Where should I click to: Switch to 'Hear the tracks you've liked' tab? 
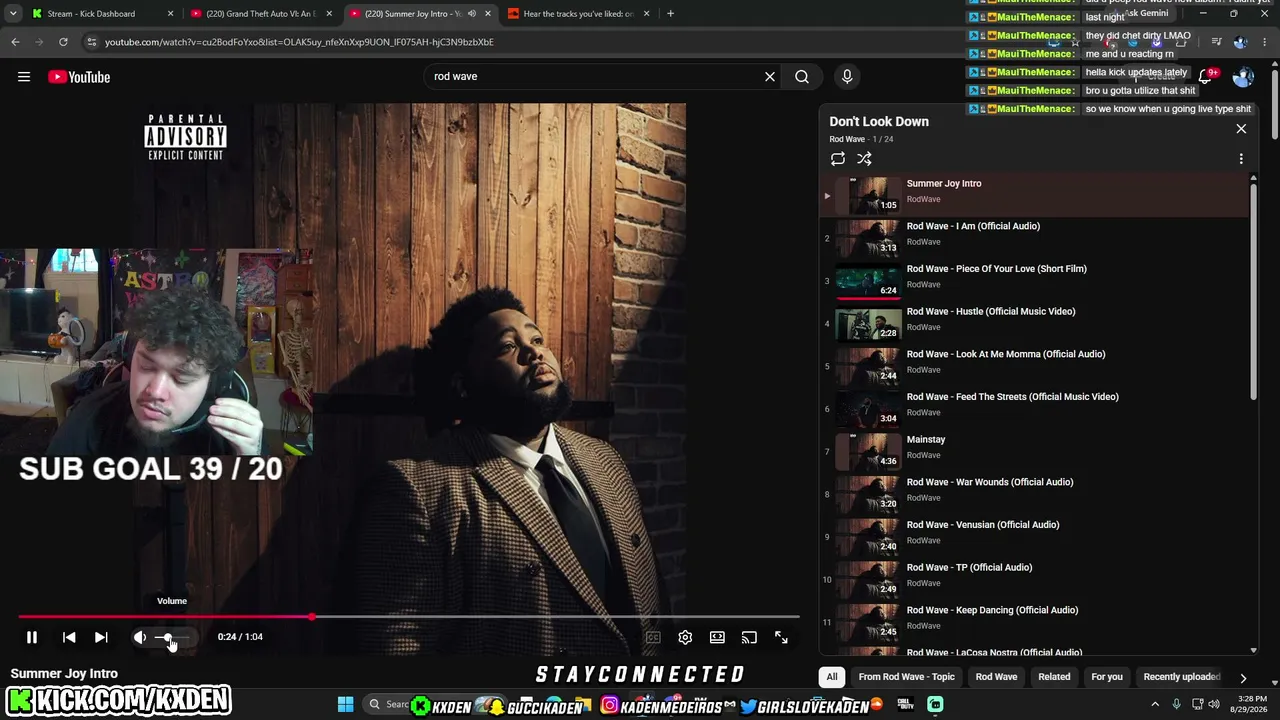(x=578, y=14)
